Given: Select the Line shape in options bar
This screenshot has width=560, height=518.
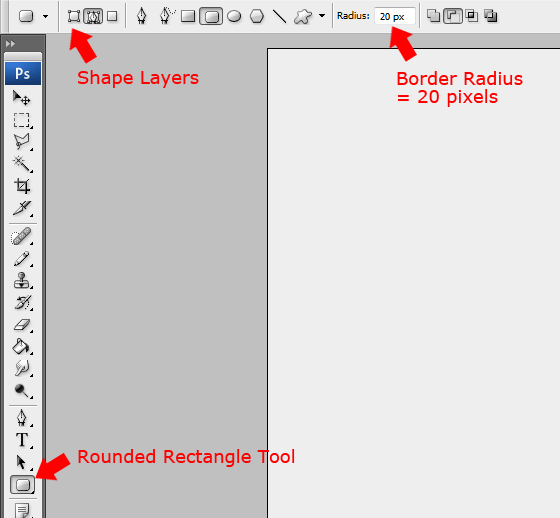Looking at the screenshot, I should (279, 16).
